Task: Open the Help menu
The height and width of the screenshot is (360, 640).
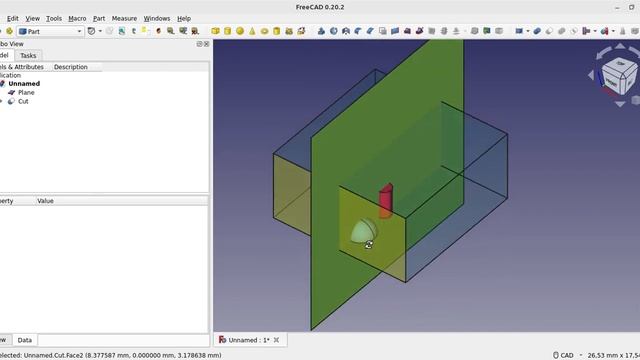Action: (184, 18)
